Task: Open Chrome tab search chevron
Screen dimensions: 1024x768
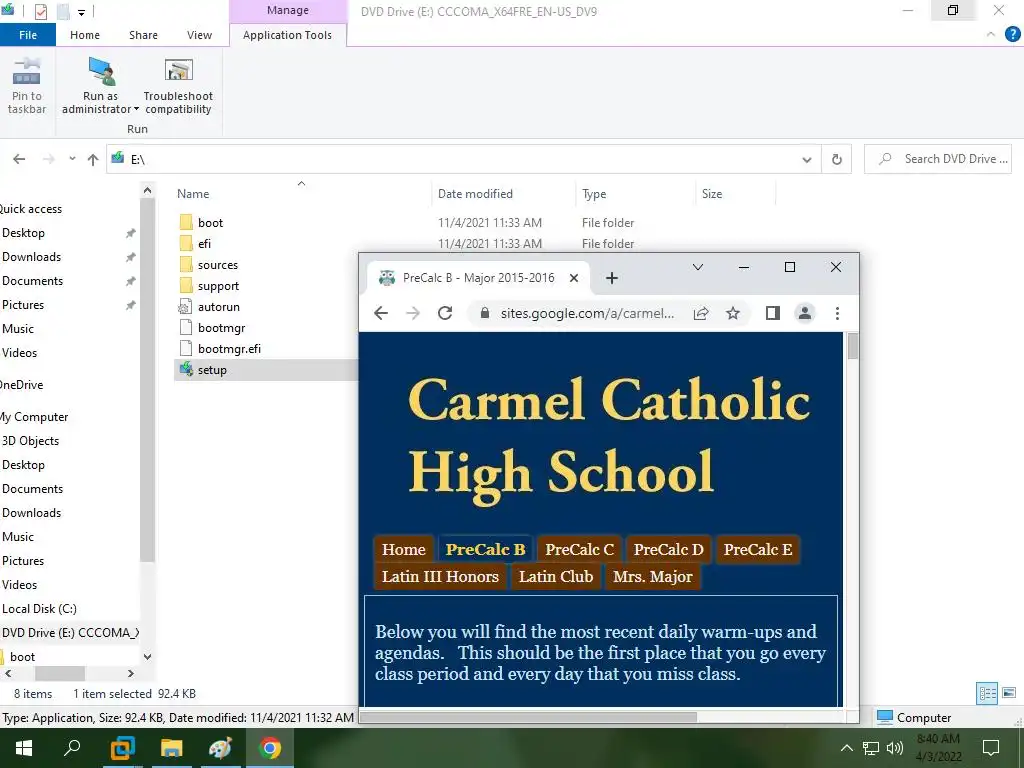Action: point(697,267)
